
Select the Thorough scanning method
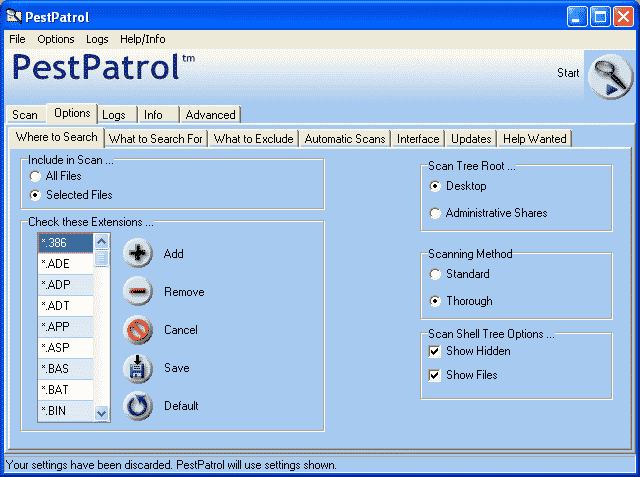435,301
